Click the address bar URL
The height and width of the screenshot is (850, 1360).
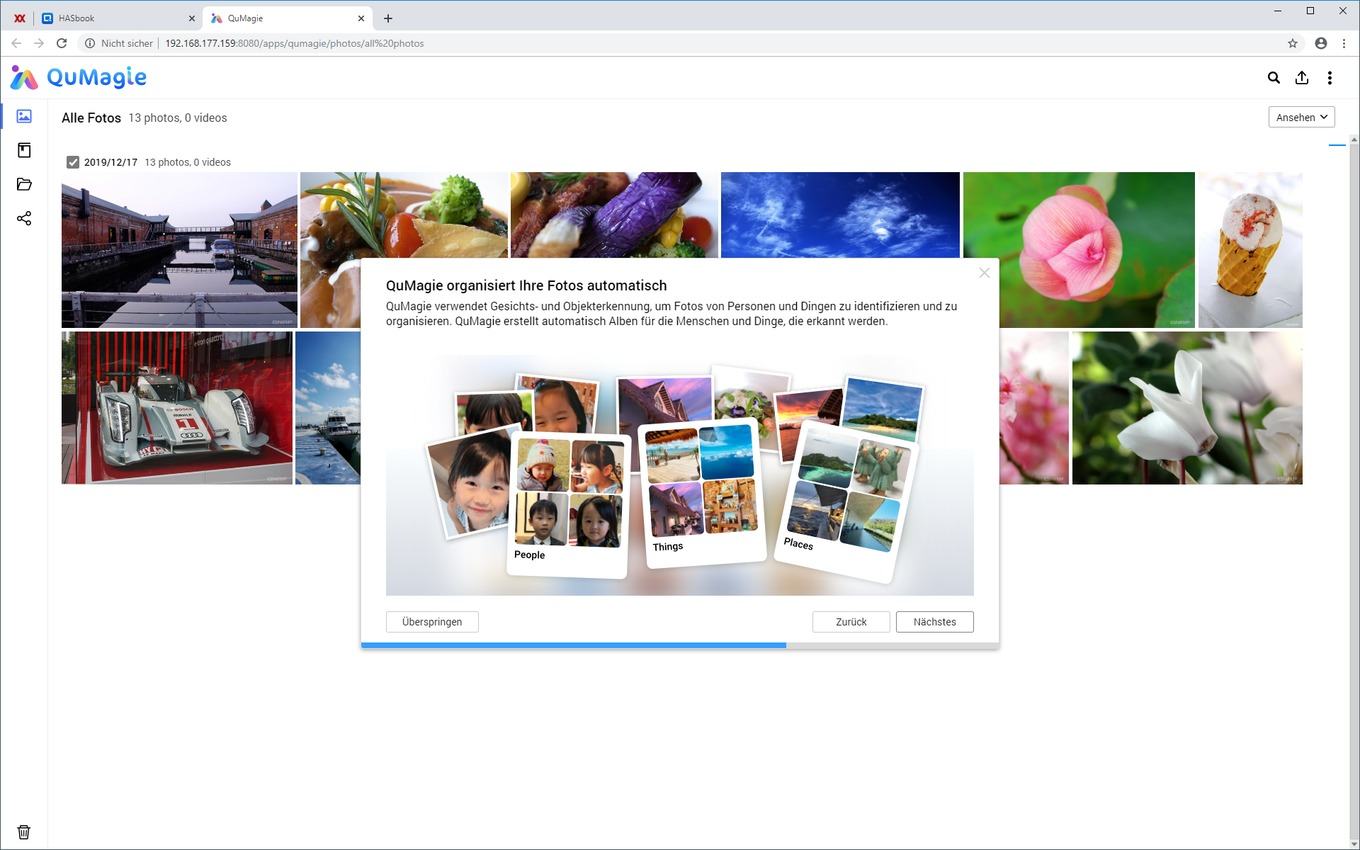pos(294,43)
